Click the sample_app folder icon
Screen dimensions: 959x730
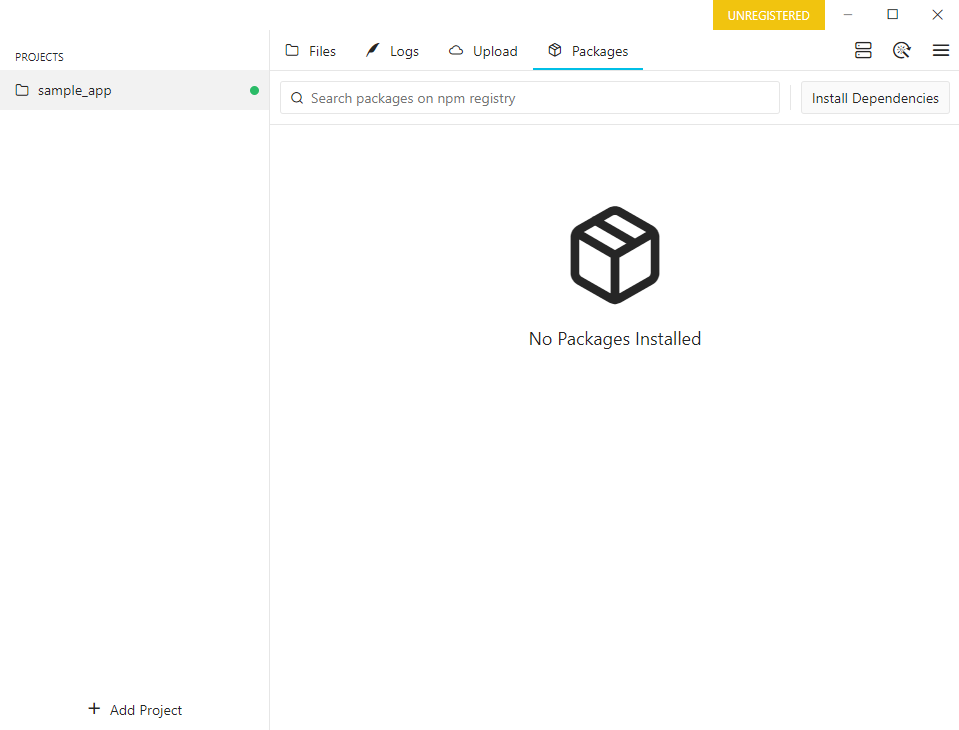(x=22, y=90)
